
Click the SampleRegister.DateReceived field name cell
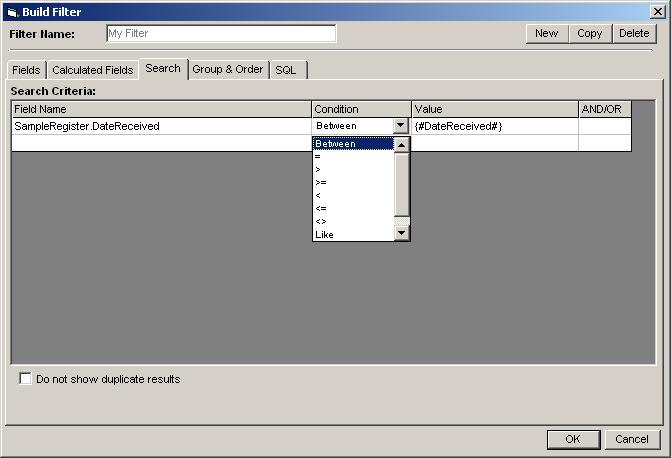pos(160,126)
